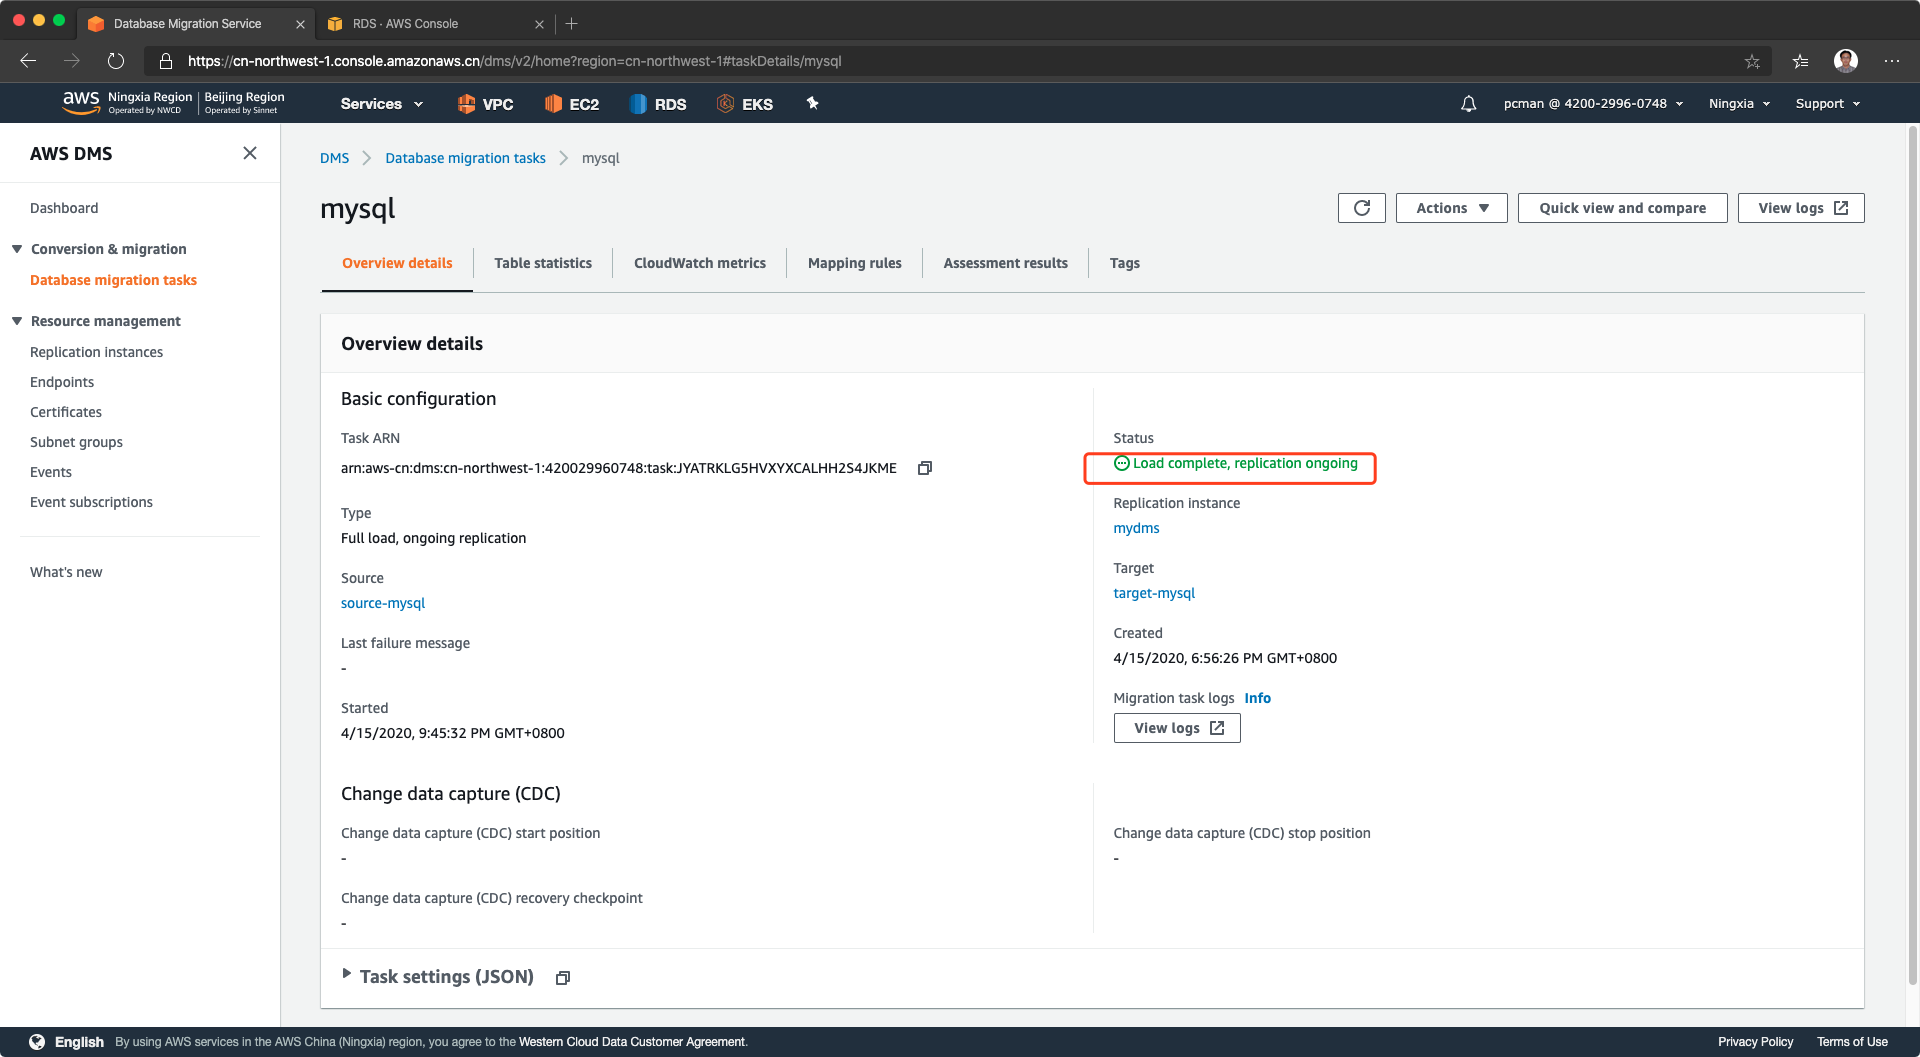1920x1057 pixels.
Task: Click the refresh icon button
Action: click(1361, 208)
